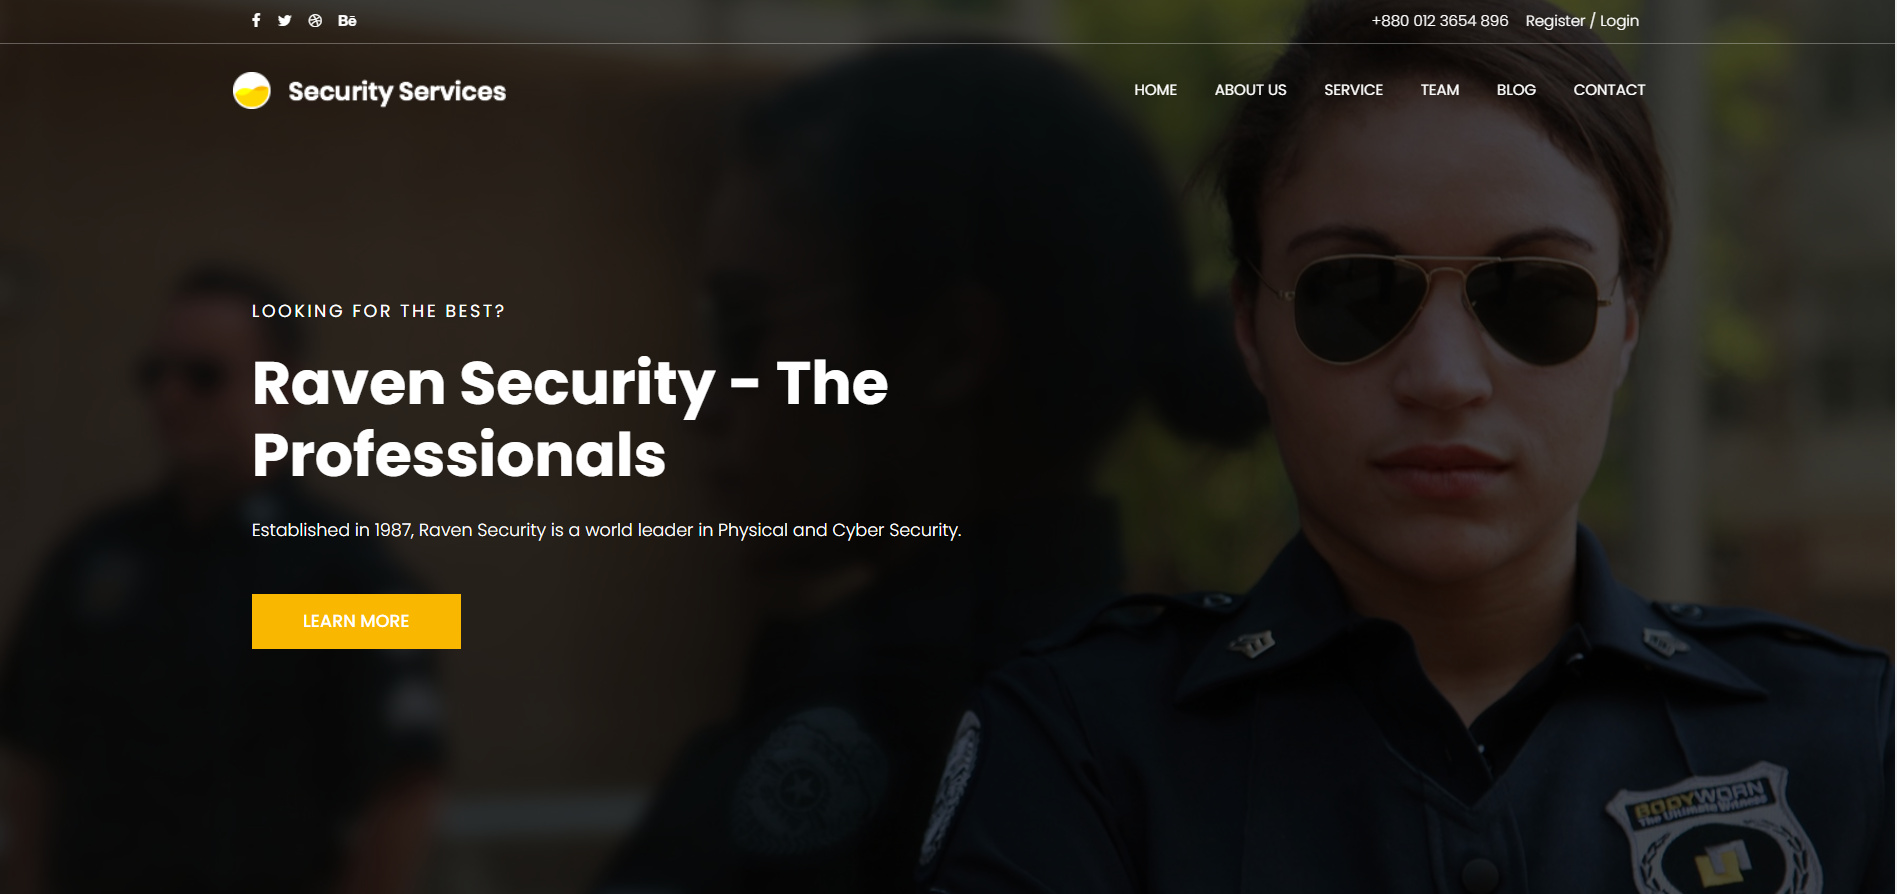
Task: Open the ABOUT US menu item
Action: pyautogui.click(x=1250, y=90)
